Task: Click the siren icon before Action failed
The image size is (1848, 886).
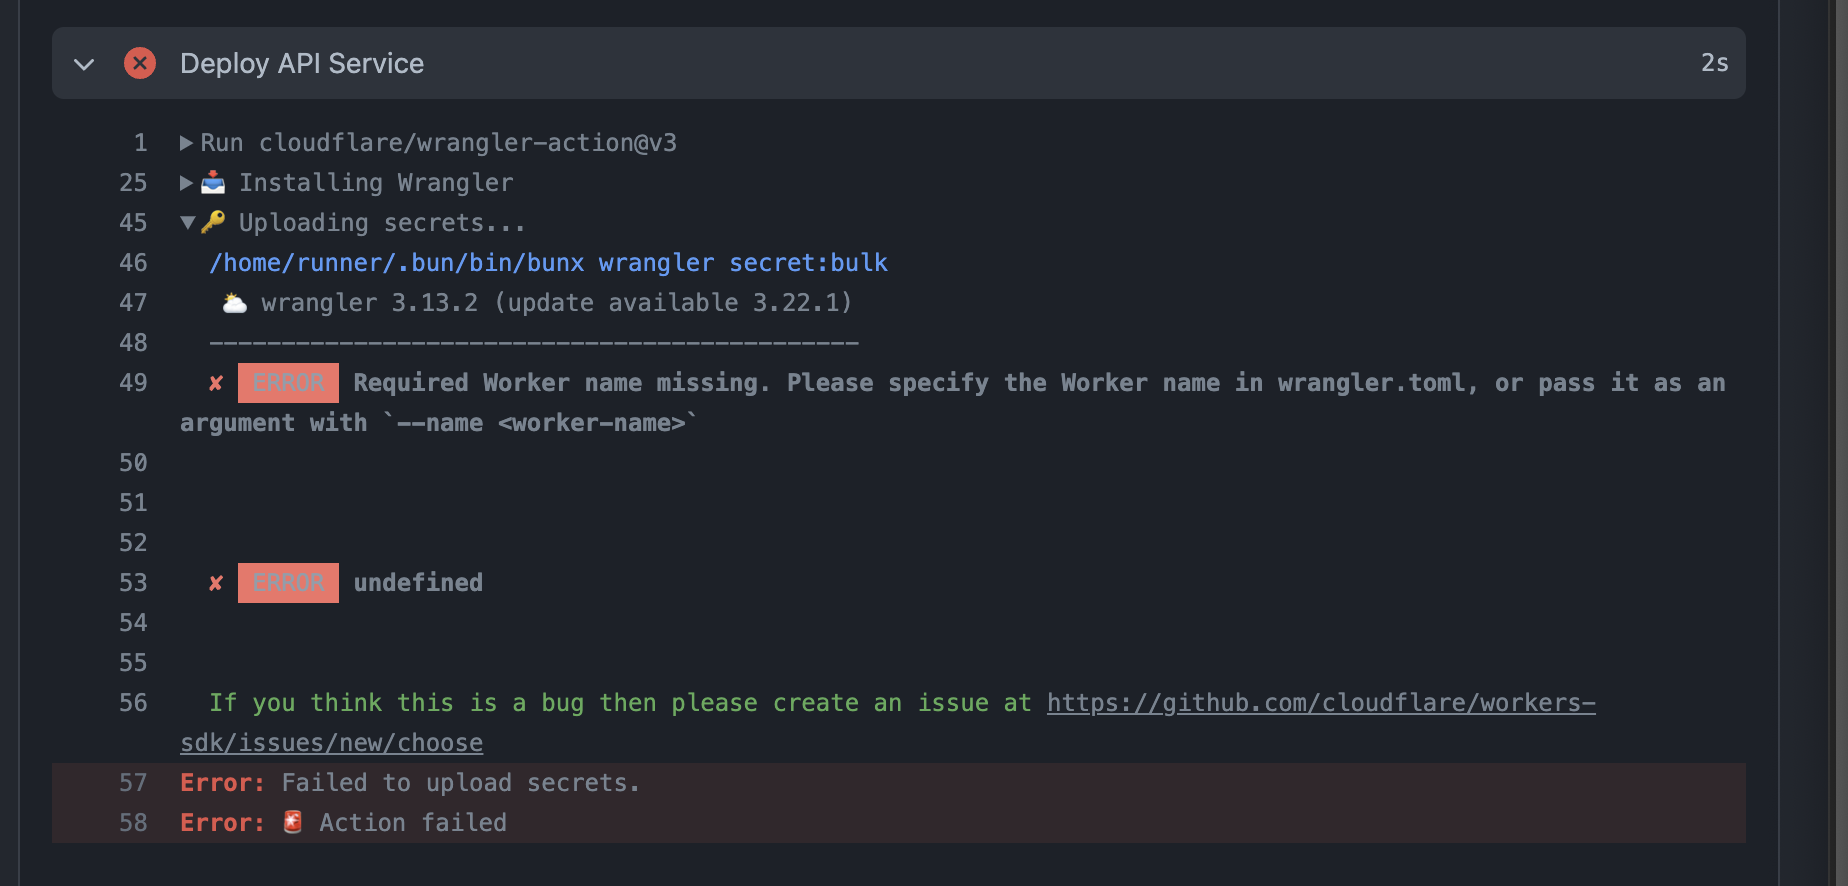Action: tap(293, 822)
